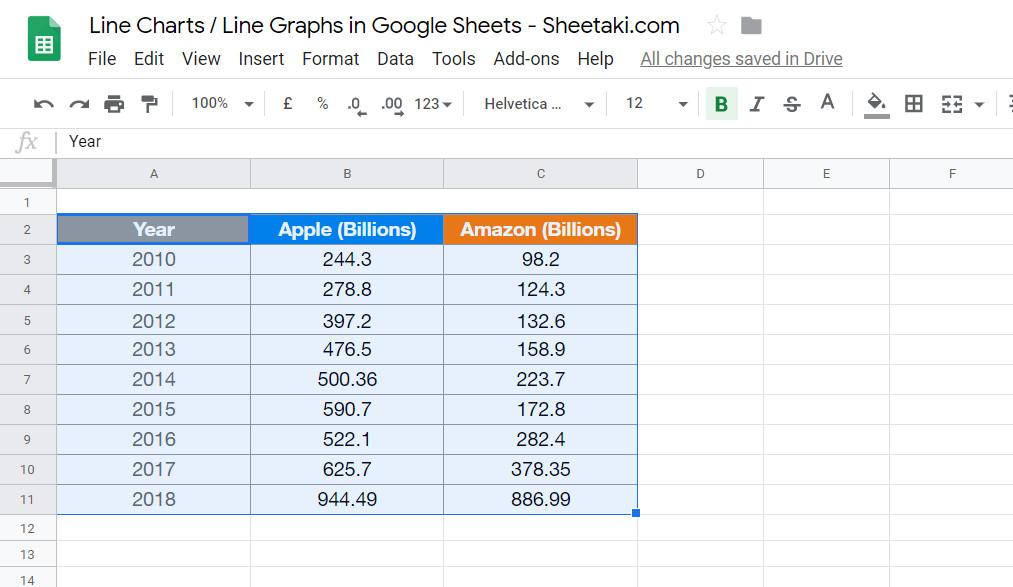Open the Insert menu
Screen dimensions: 1013x587
[261, 59]
